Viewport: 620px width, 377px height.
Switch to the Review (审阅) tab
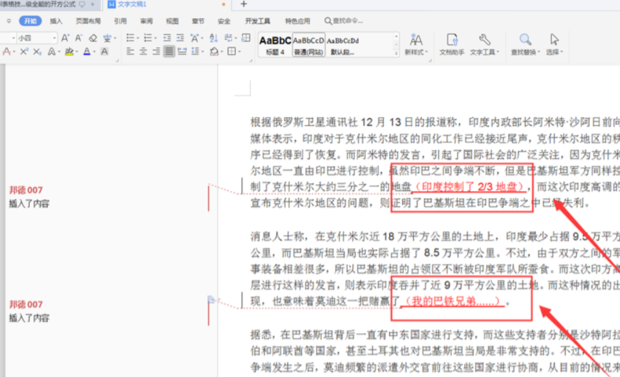pos(146,21)
